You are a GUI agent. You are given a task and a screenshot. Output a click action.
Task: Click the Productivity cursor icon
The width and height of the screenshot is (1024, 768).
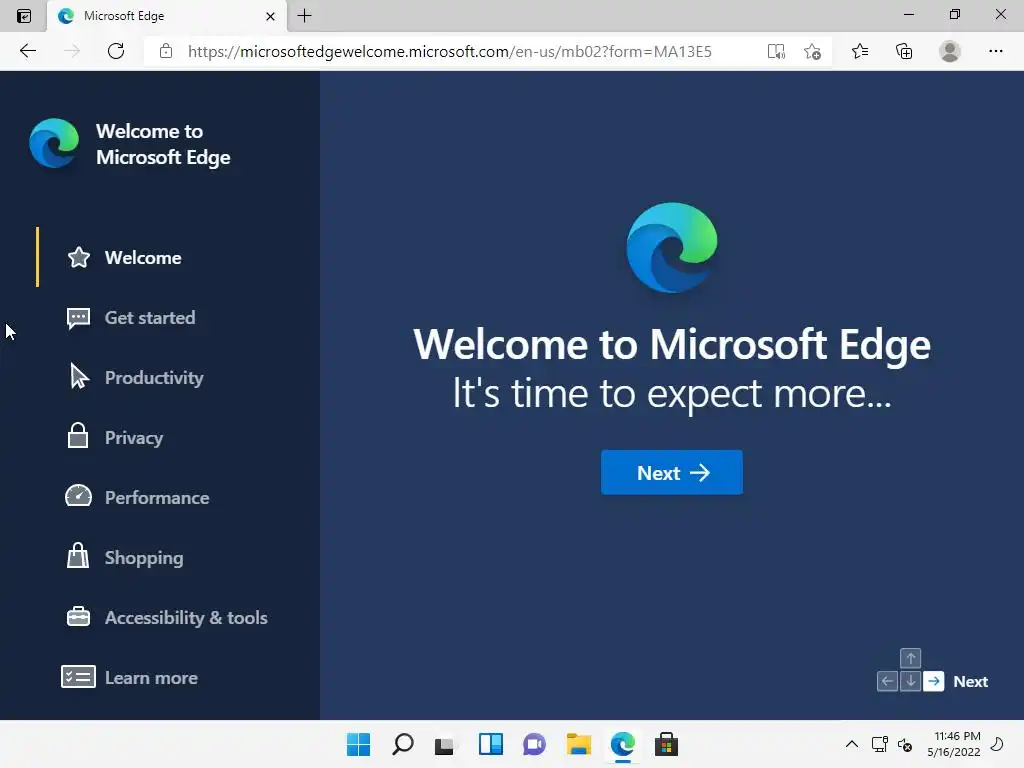[x=79, y=376]
